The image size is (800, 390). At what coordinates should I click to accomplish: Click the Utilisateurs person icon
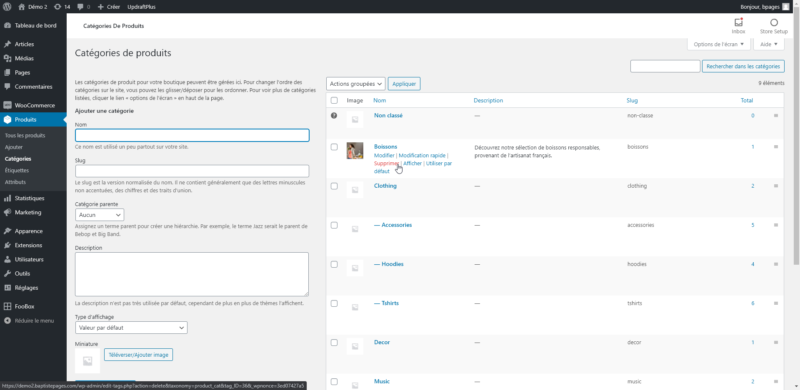(7, 259)
